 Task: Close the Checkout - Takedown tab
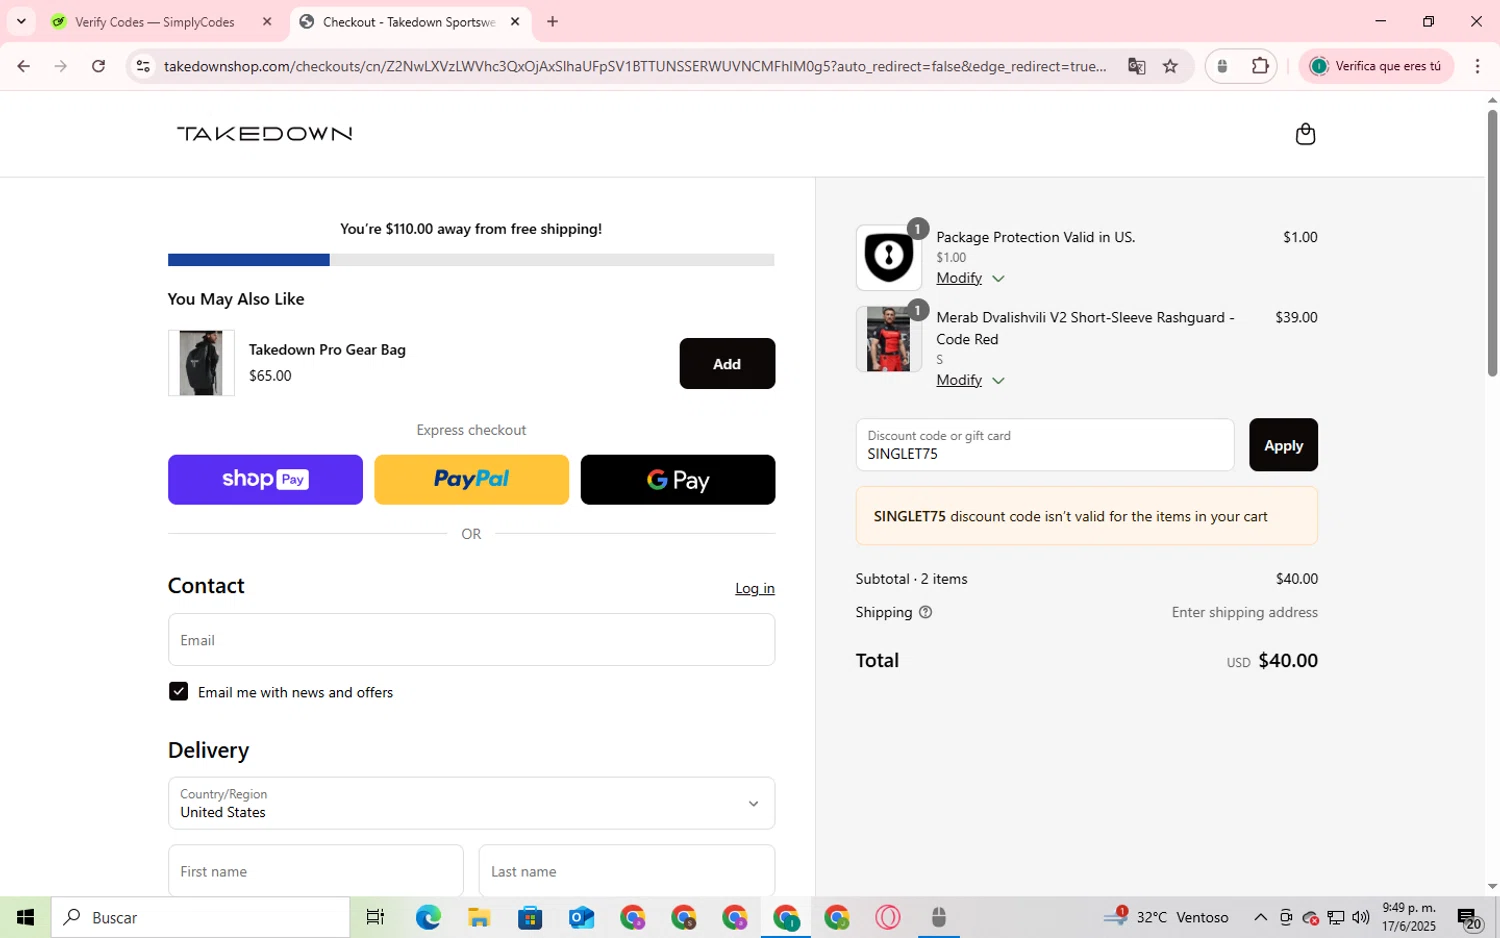(515, 21)
